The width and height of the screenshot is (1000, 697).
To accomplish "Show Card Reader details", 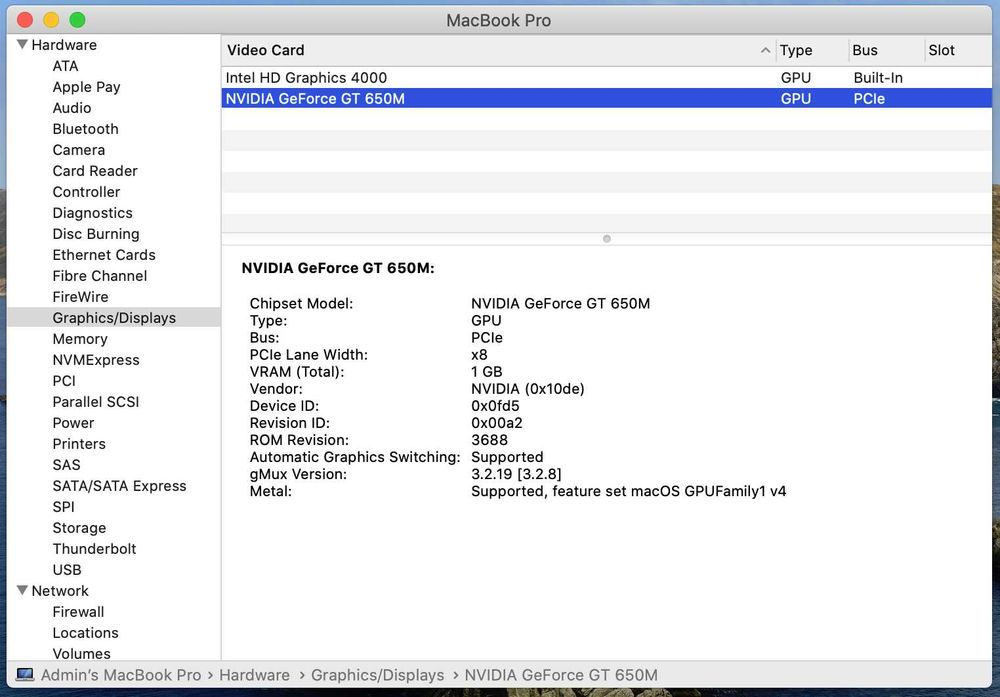I will pyautogui.click(x=95, y=171).
